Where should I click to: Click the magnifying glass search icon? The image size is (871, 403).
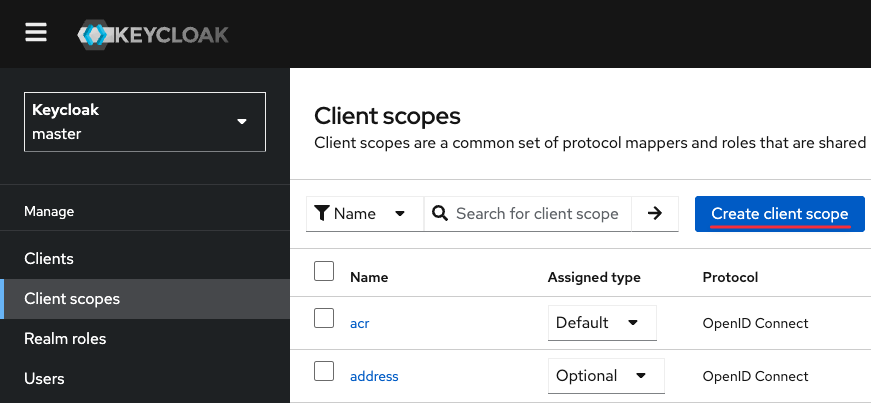click(x=440, y=213)
